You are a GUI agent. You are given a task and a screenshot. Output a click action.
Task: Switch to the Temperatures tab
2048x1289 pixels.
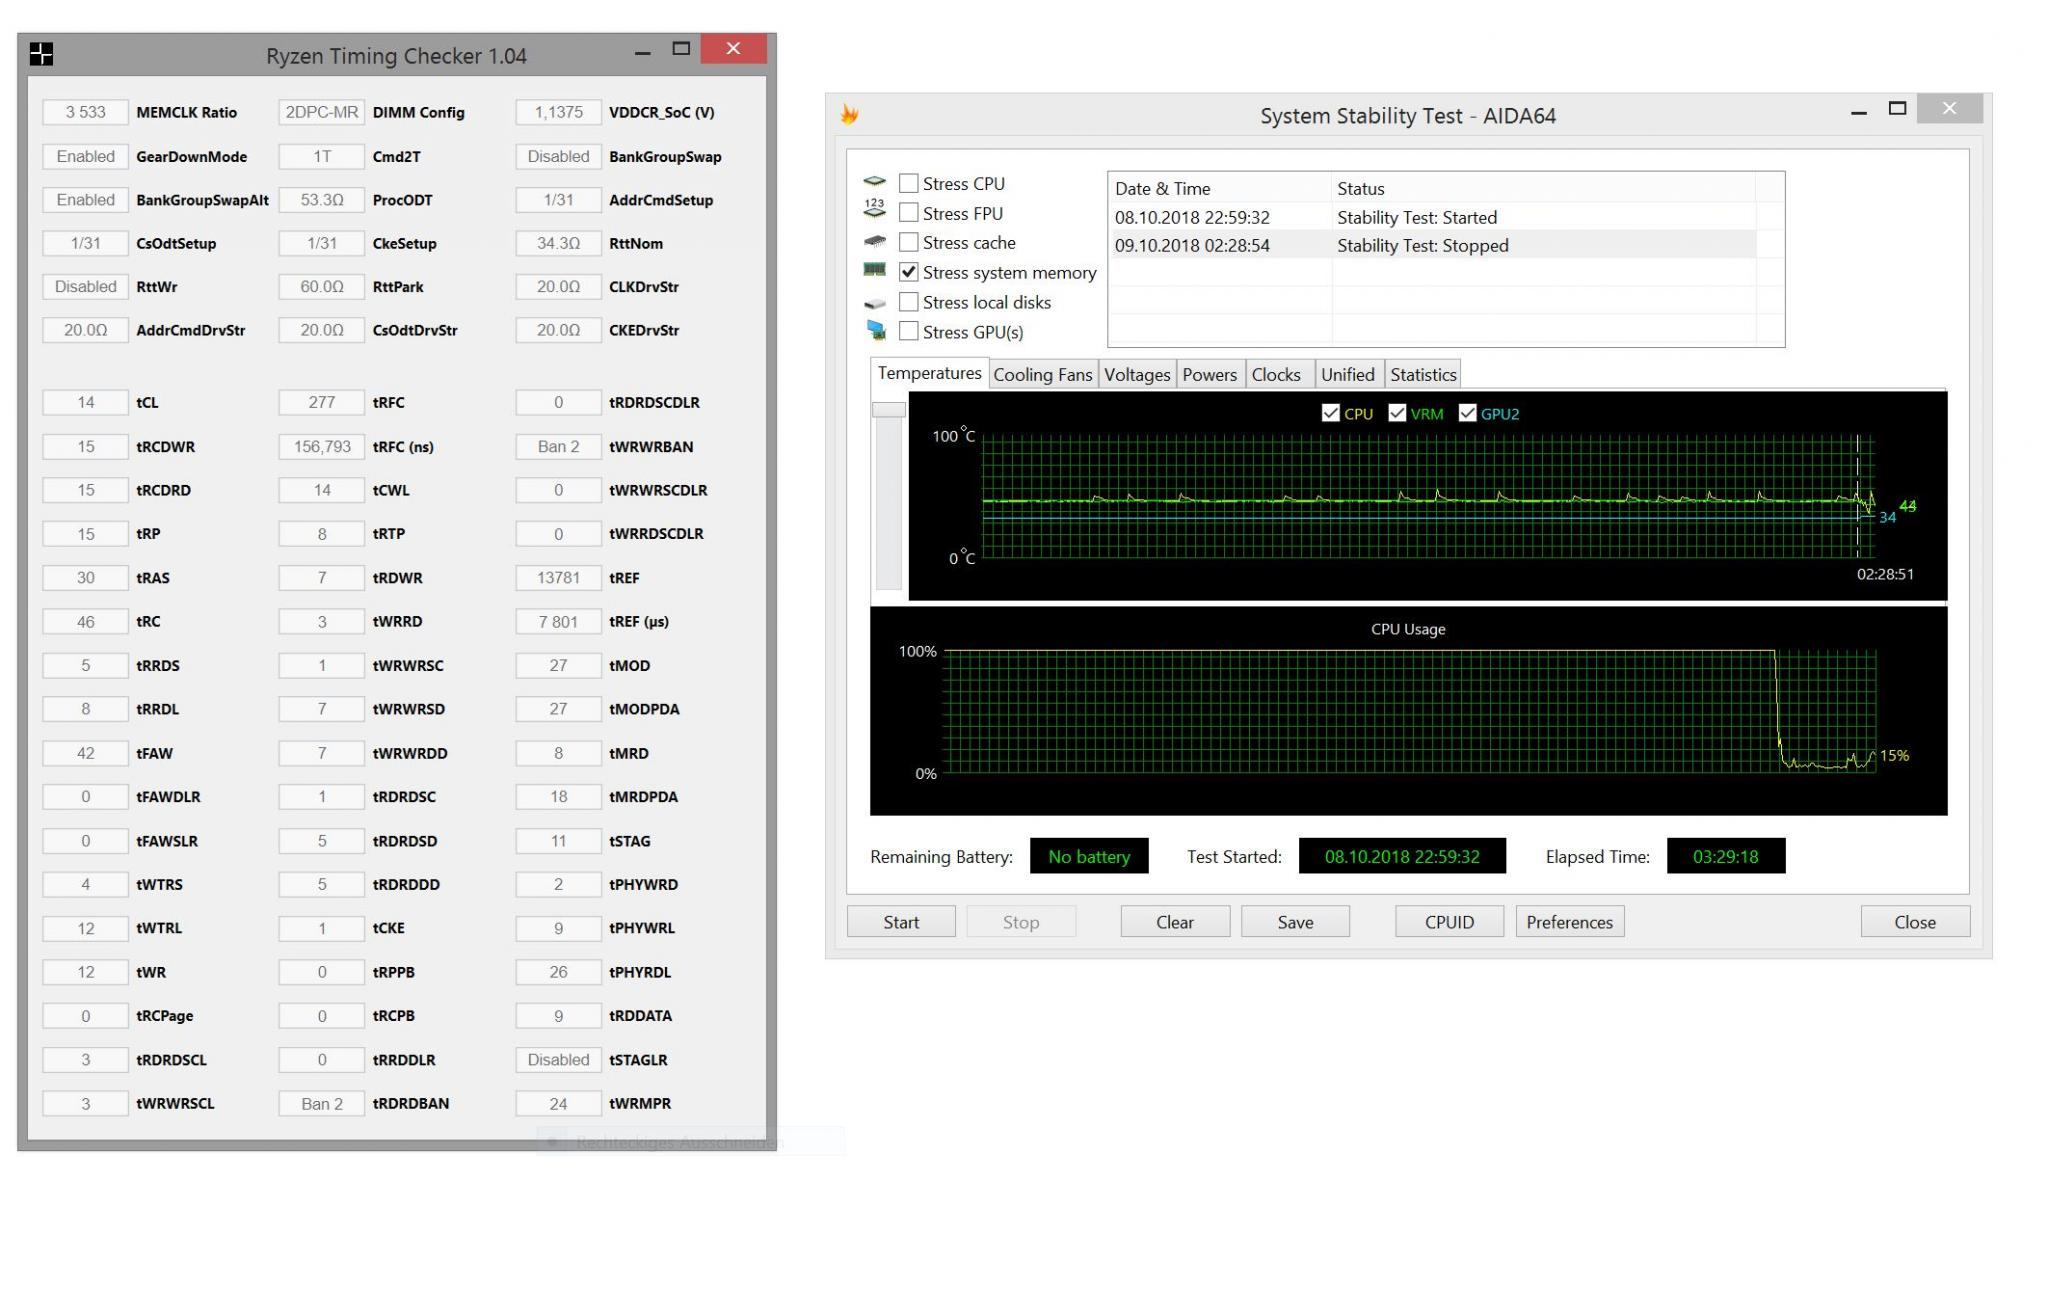pos(929,373)
